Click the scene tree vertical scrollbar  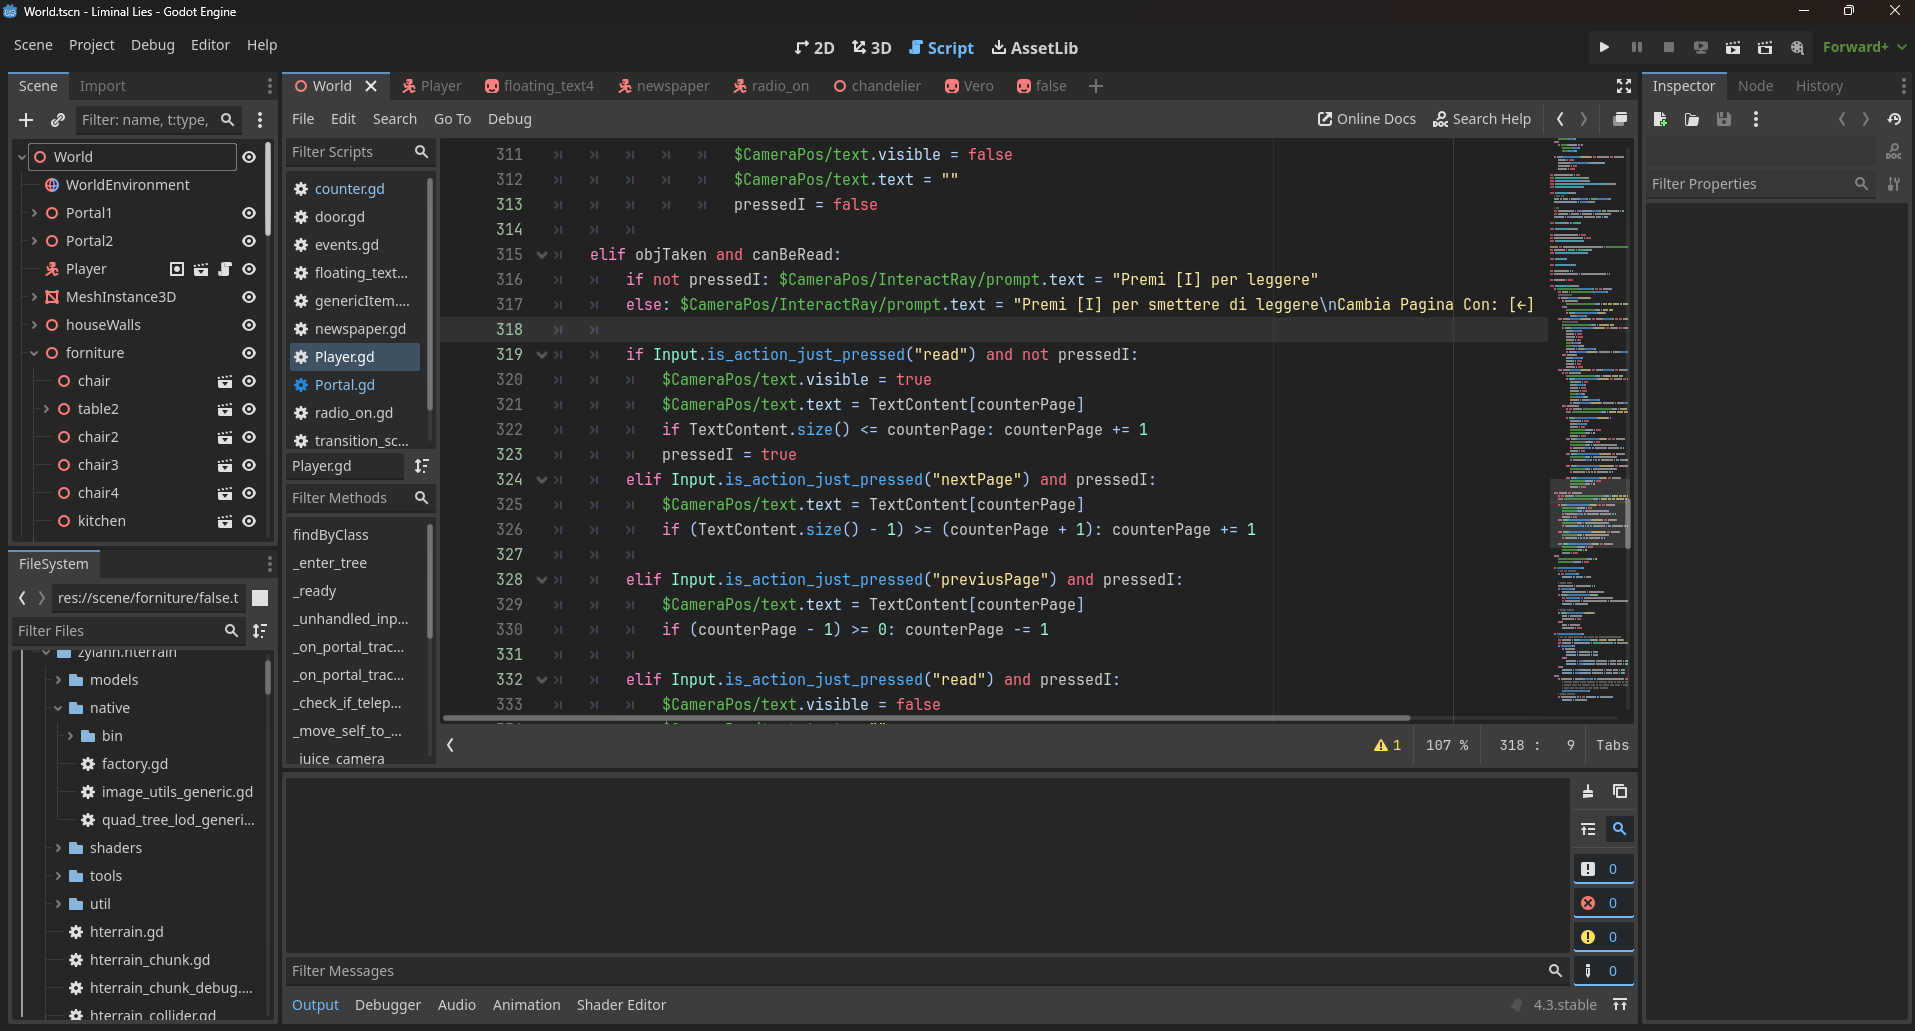point(267,190)
